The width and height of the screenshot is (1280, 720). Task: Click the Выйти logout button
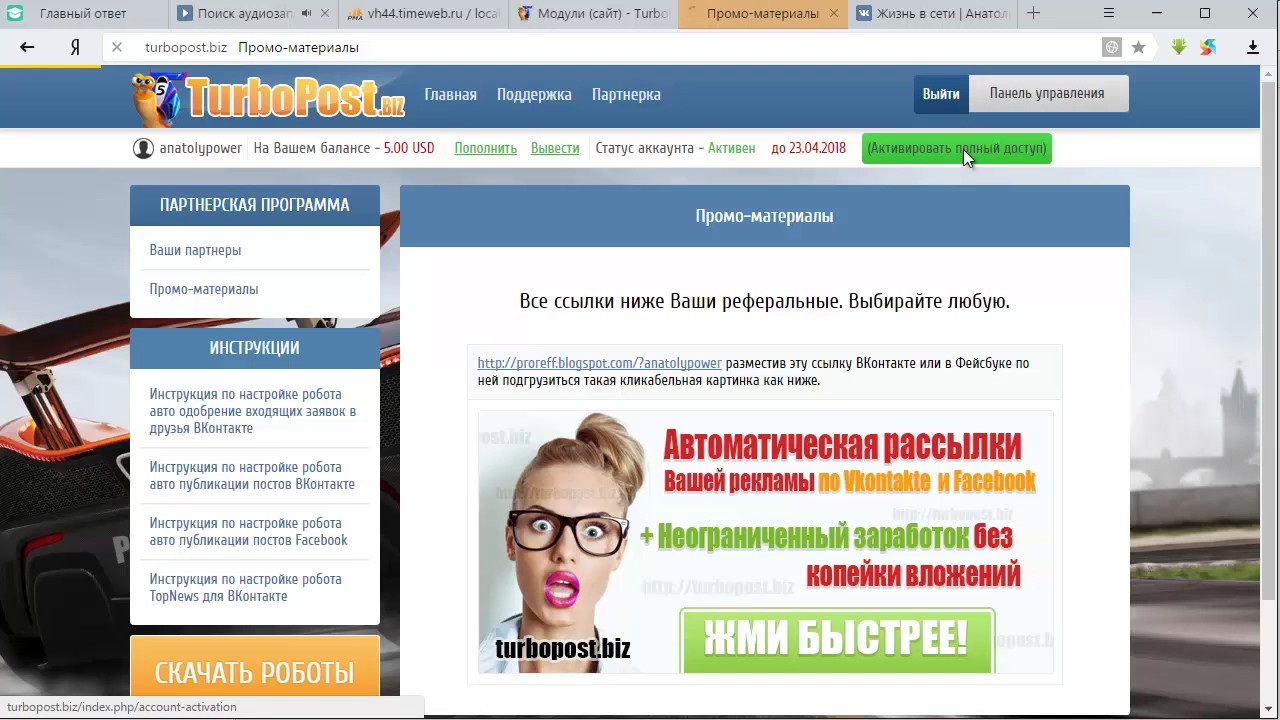[941, 94]
